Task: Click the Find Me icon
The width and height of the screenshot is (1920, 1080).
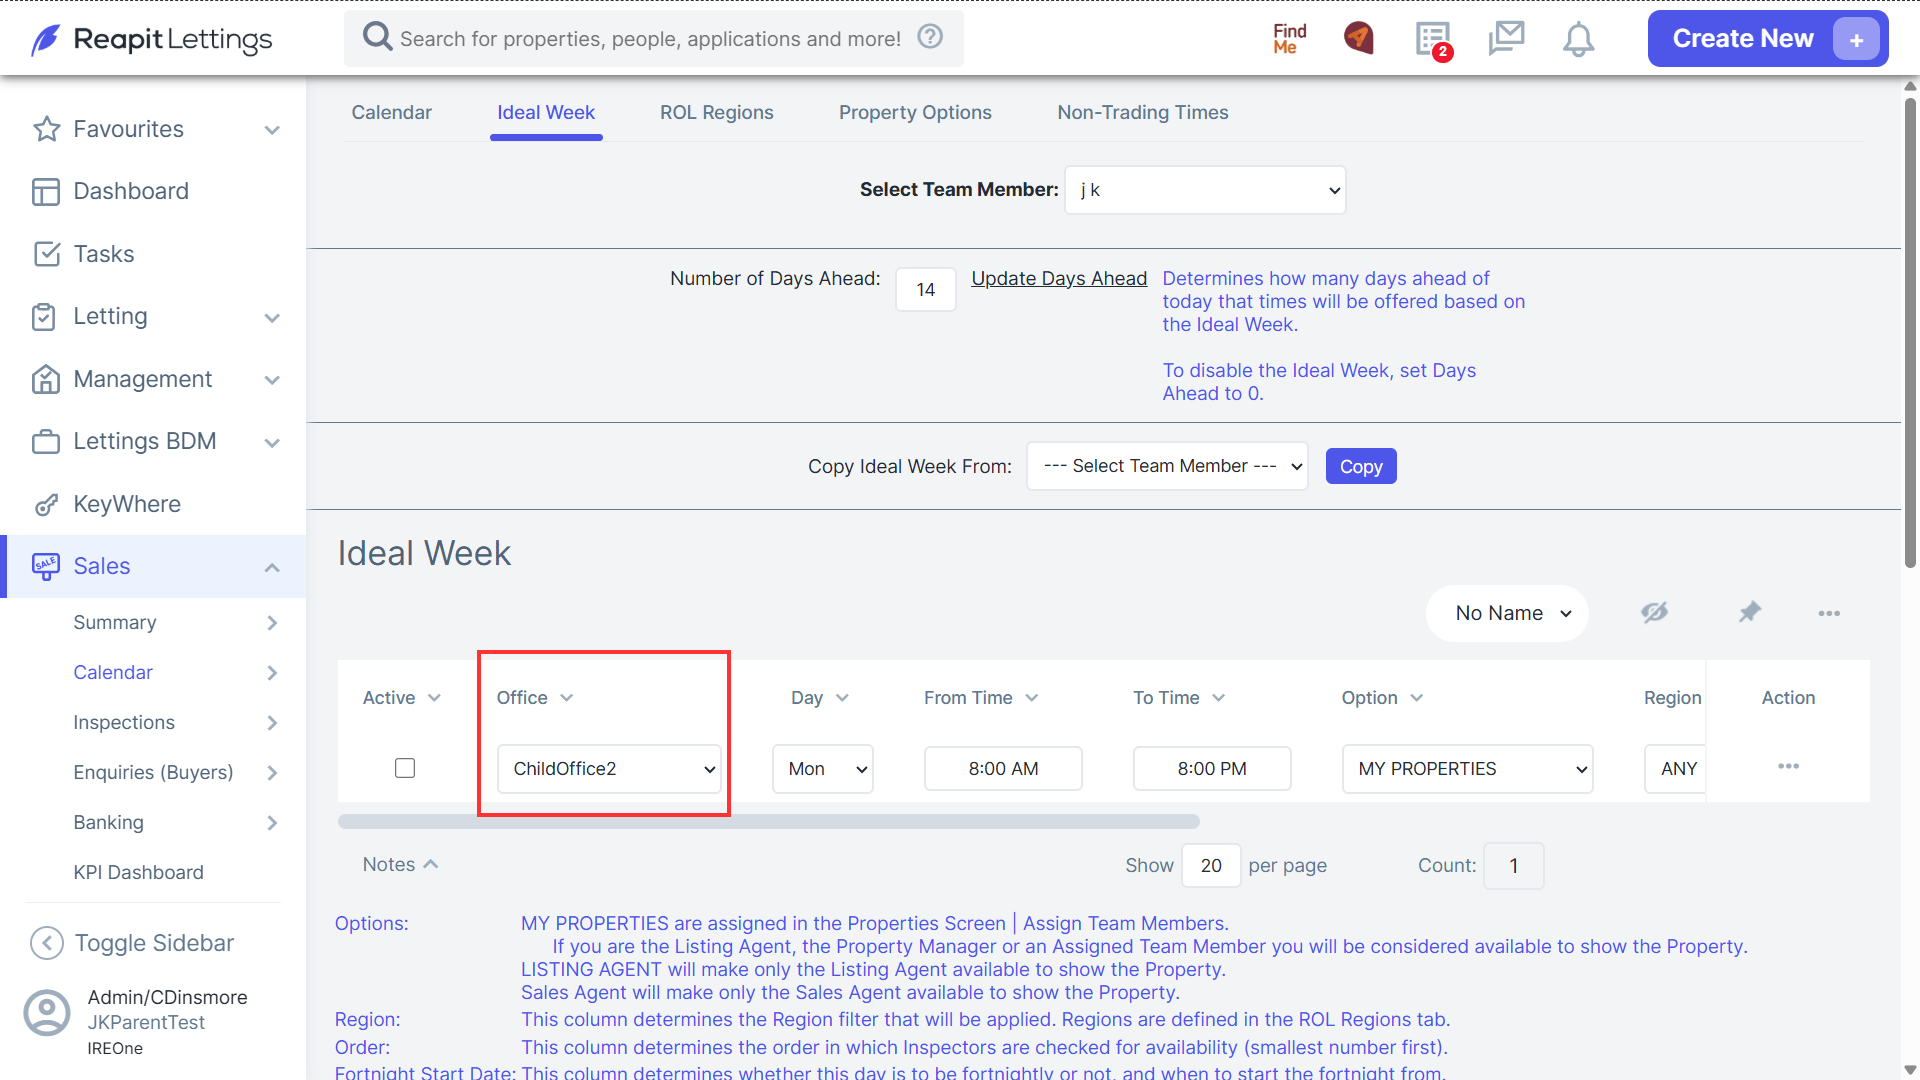Action: pos(1289,39)
